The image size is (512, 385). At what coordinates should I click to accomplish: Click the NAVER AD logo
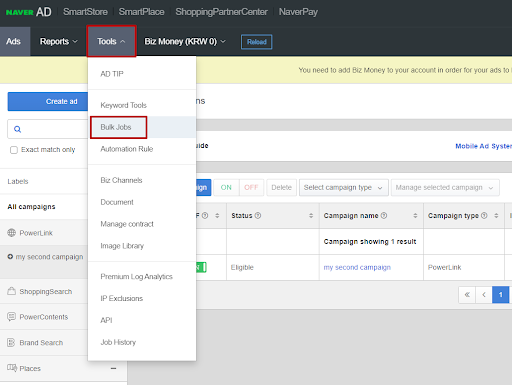tap(28, 12)
